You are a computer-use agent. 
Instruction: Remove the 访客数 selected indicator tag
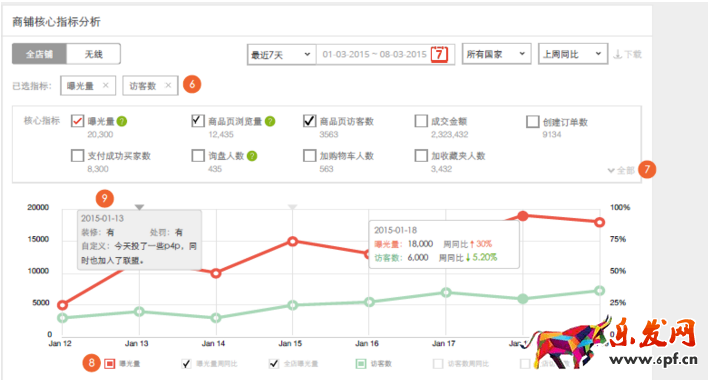click(168, 85)
